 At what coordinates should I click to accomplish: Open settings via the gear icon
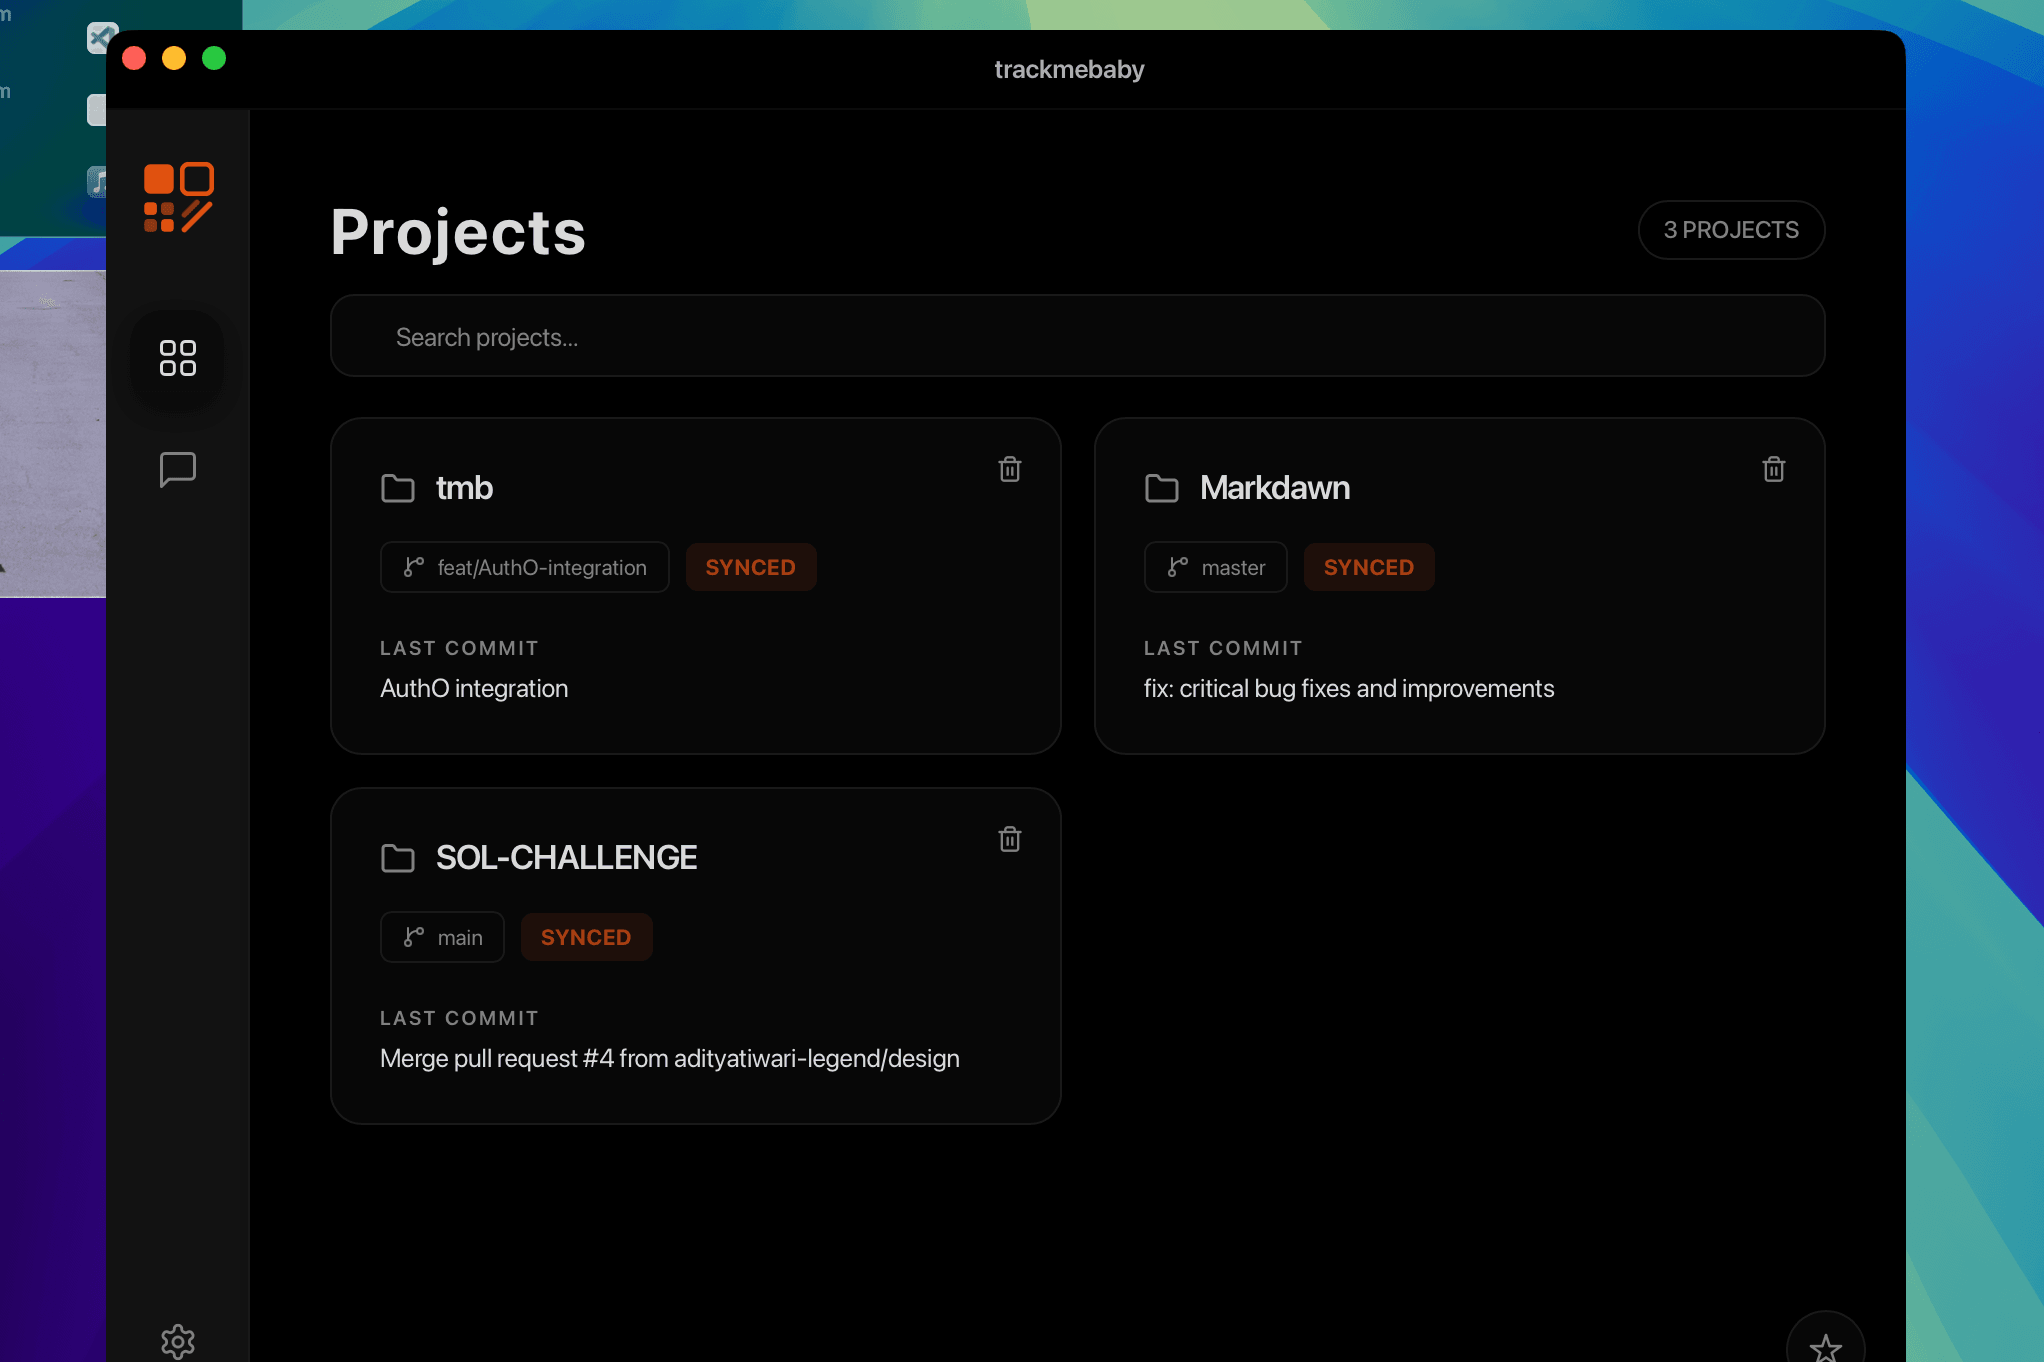pyautogui.click(x=178, y=1341)
